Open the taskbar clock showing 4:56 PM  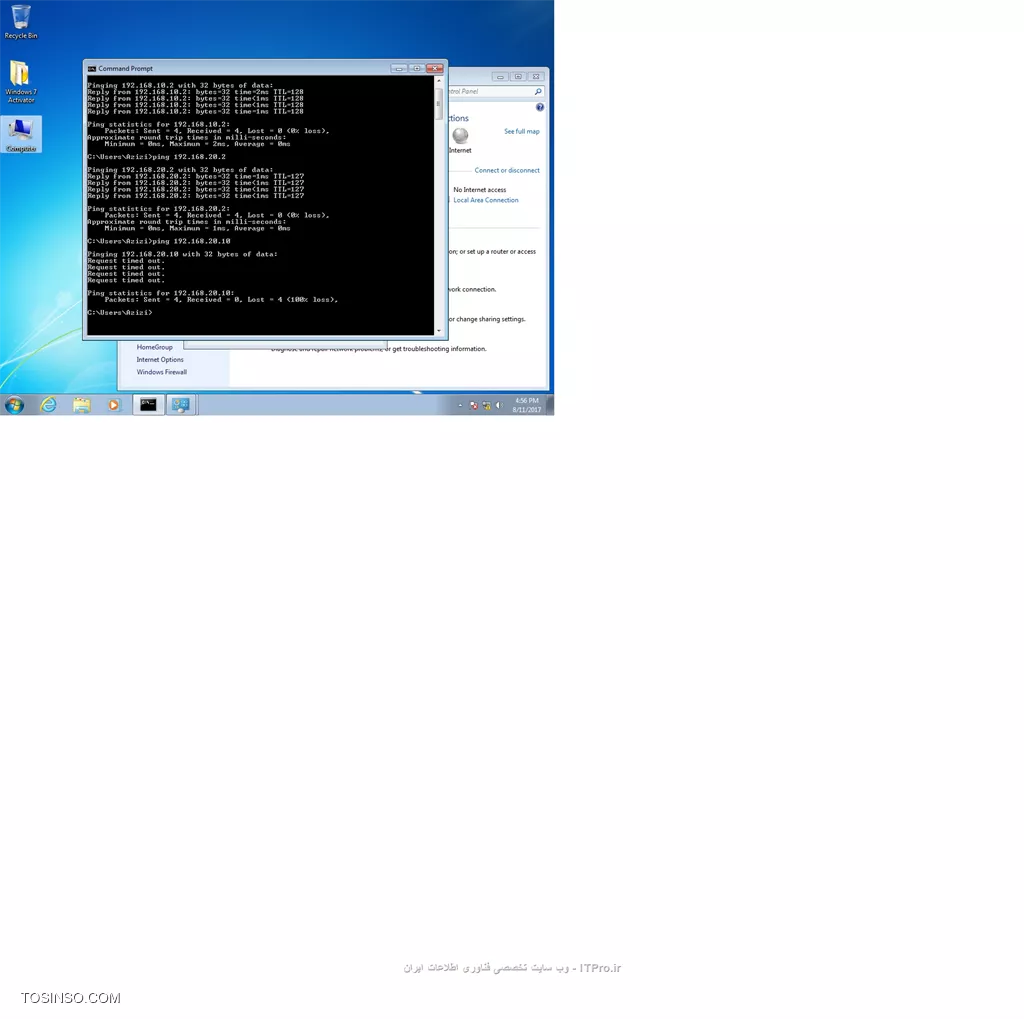click(x=526, y=405)
